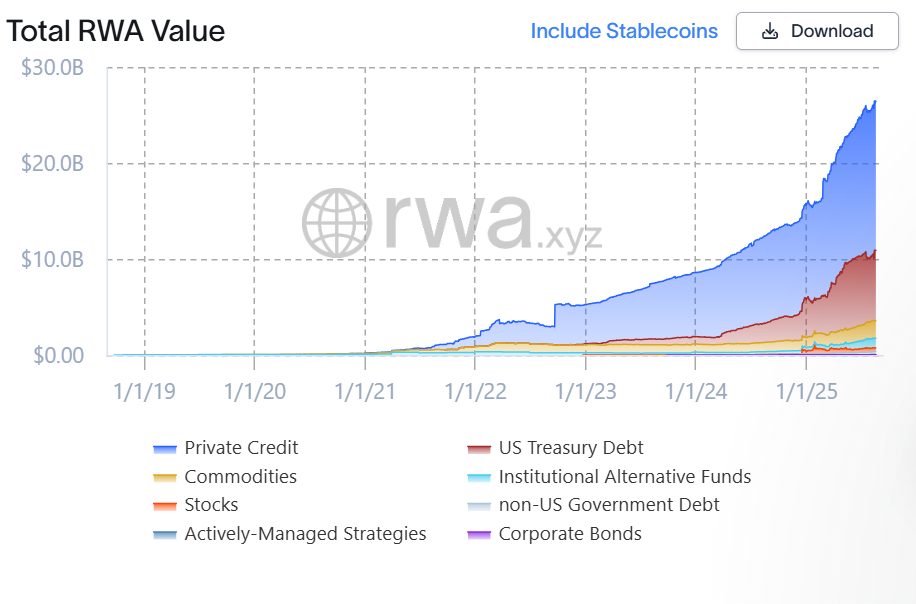Hide the Stocks series in legend
The image size is (916, 604).
click(211, 505)
